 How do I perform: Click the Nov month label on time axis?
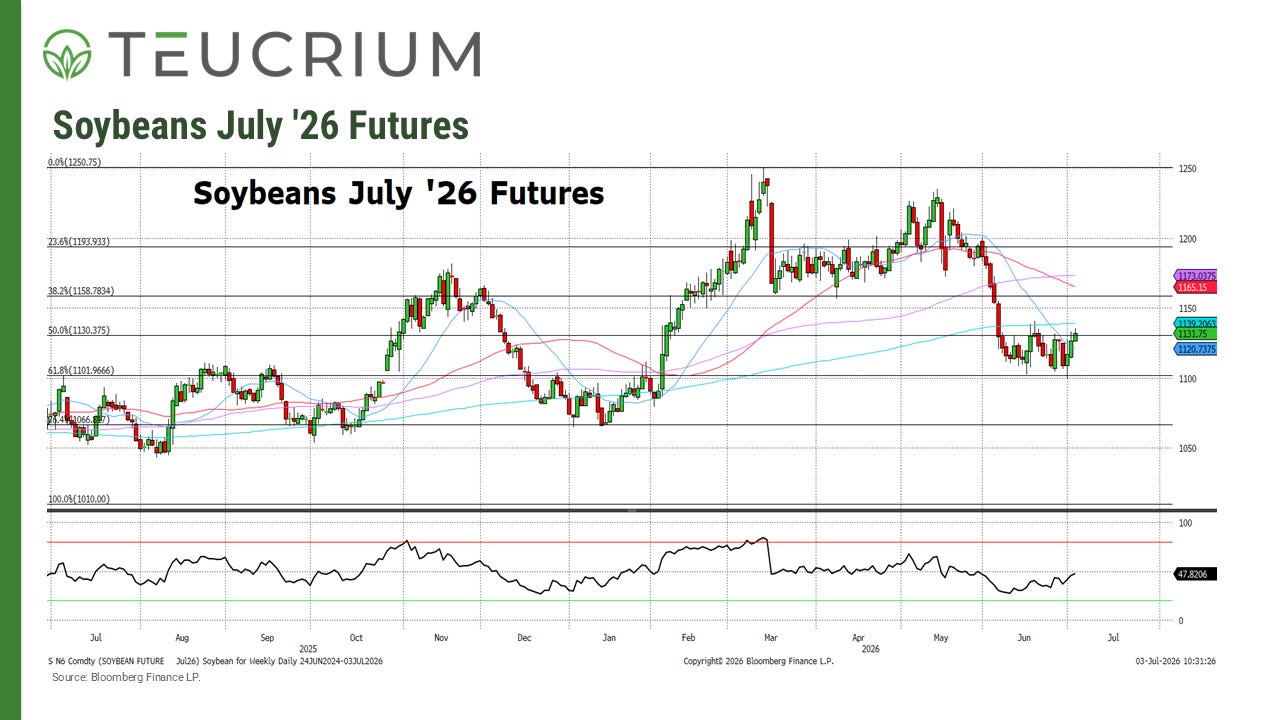click(442, 636)
